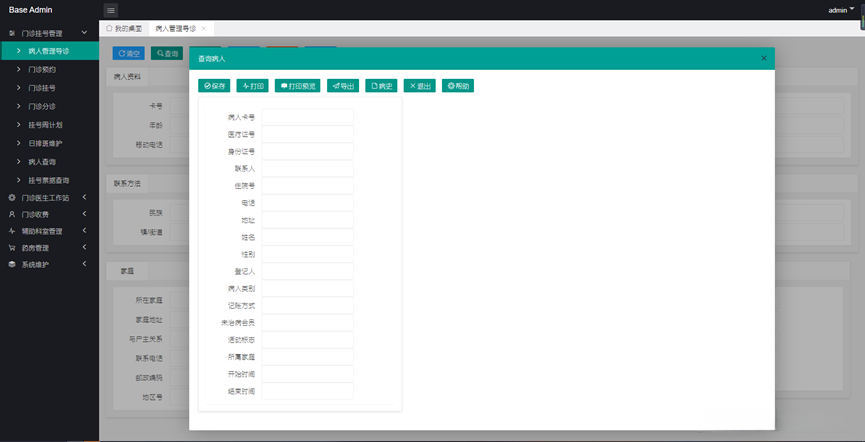The image size is (865, 442).
Task: Click the 病史 button
Action: 381,86
